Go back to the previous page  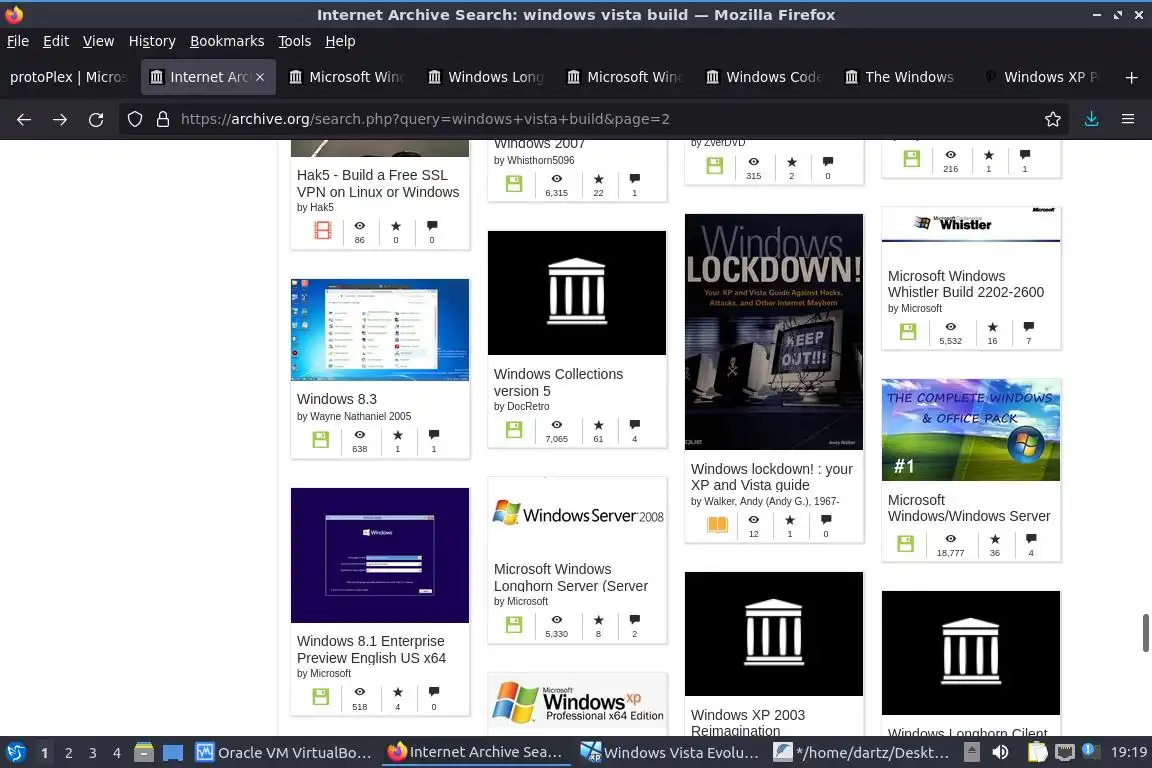point(24,119)
